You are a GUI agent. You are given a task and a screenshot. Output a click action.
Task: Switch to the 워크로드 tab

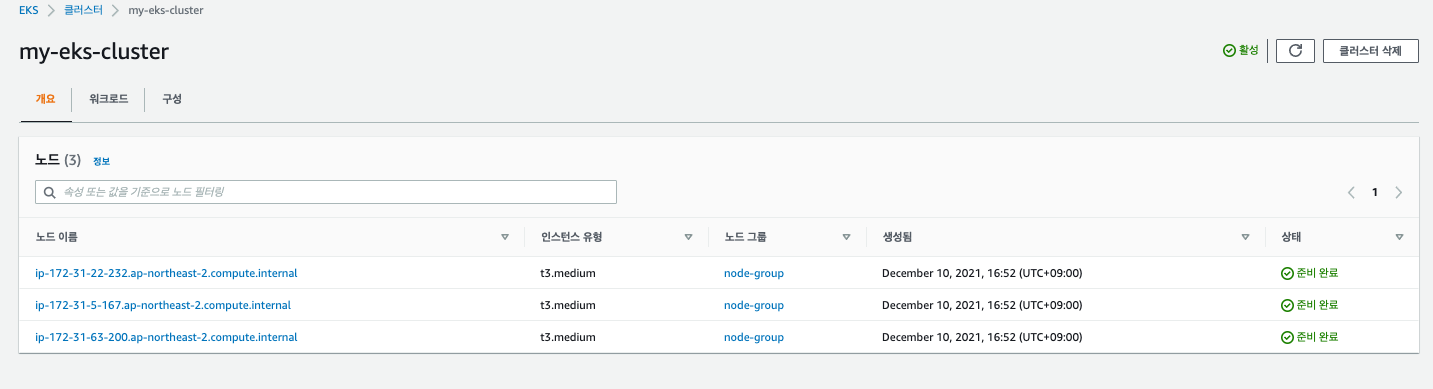click(108, 99)
